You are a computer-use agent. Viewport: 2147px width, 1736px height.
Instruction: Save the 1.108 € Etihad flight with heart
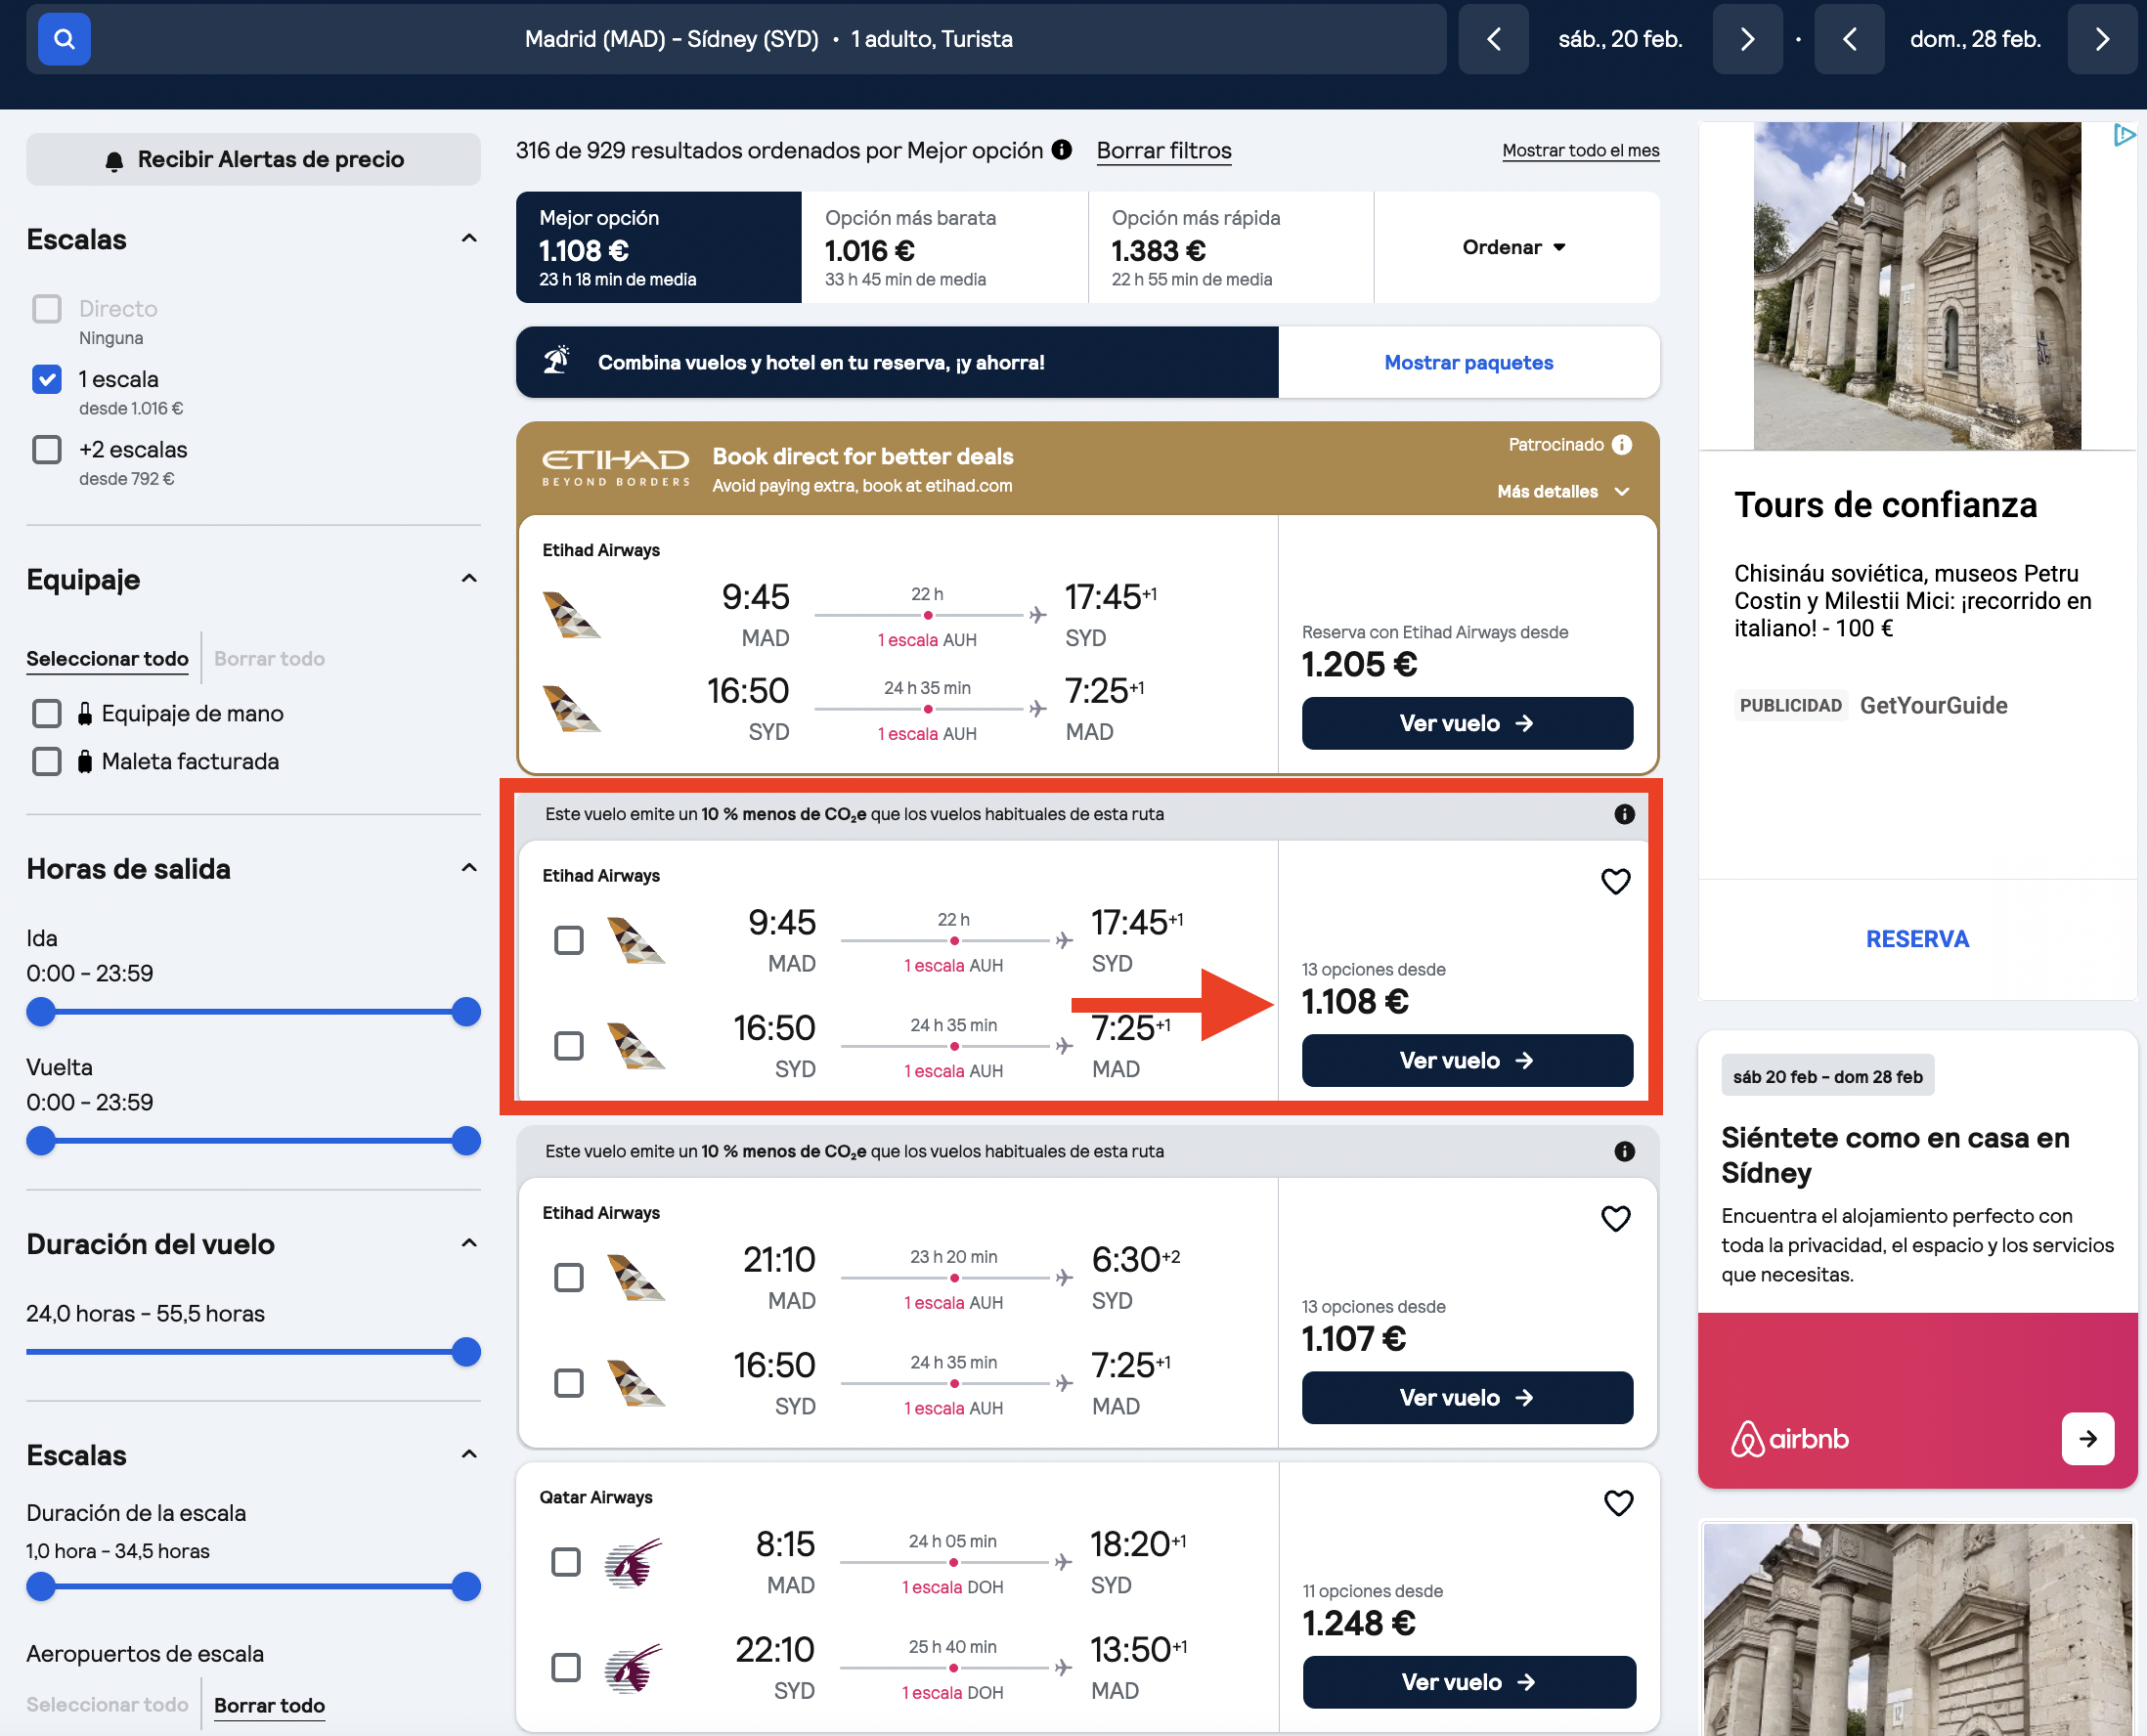(x=1616, y=881)
